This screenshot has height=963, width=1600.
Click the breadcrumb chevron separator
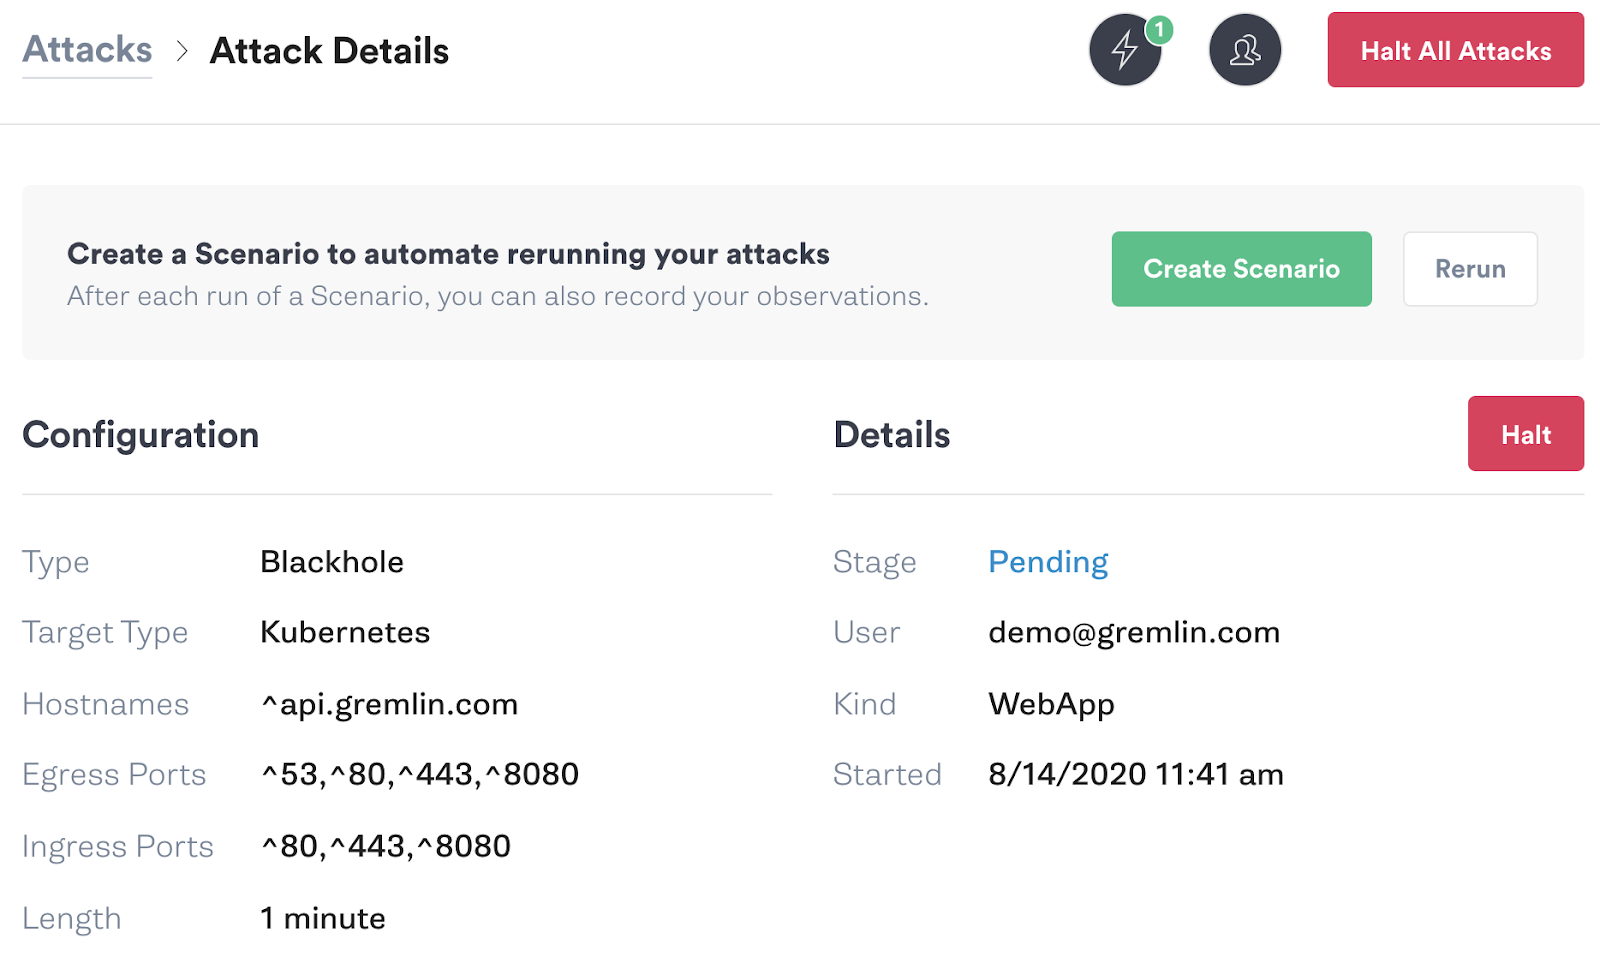(182, 51)
